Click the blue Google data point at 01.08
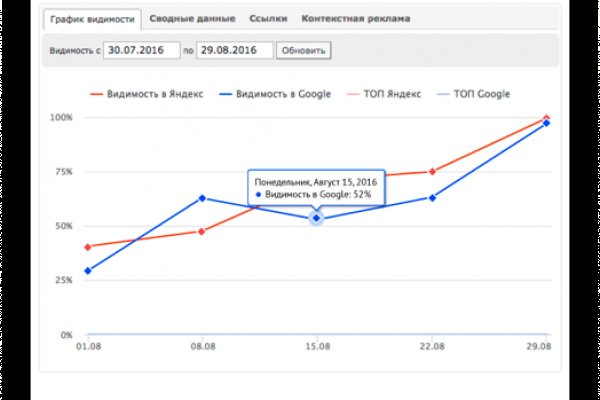Image resolution: width=600 pixels, height=400 pixels. coord(88,271)
